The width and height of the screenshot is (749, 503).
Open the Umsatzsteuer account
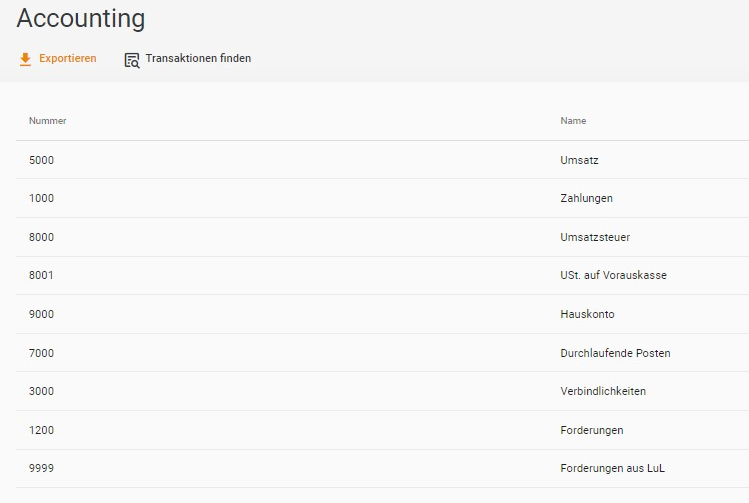(x=595, y=237)
